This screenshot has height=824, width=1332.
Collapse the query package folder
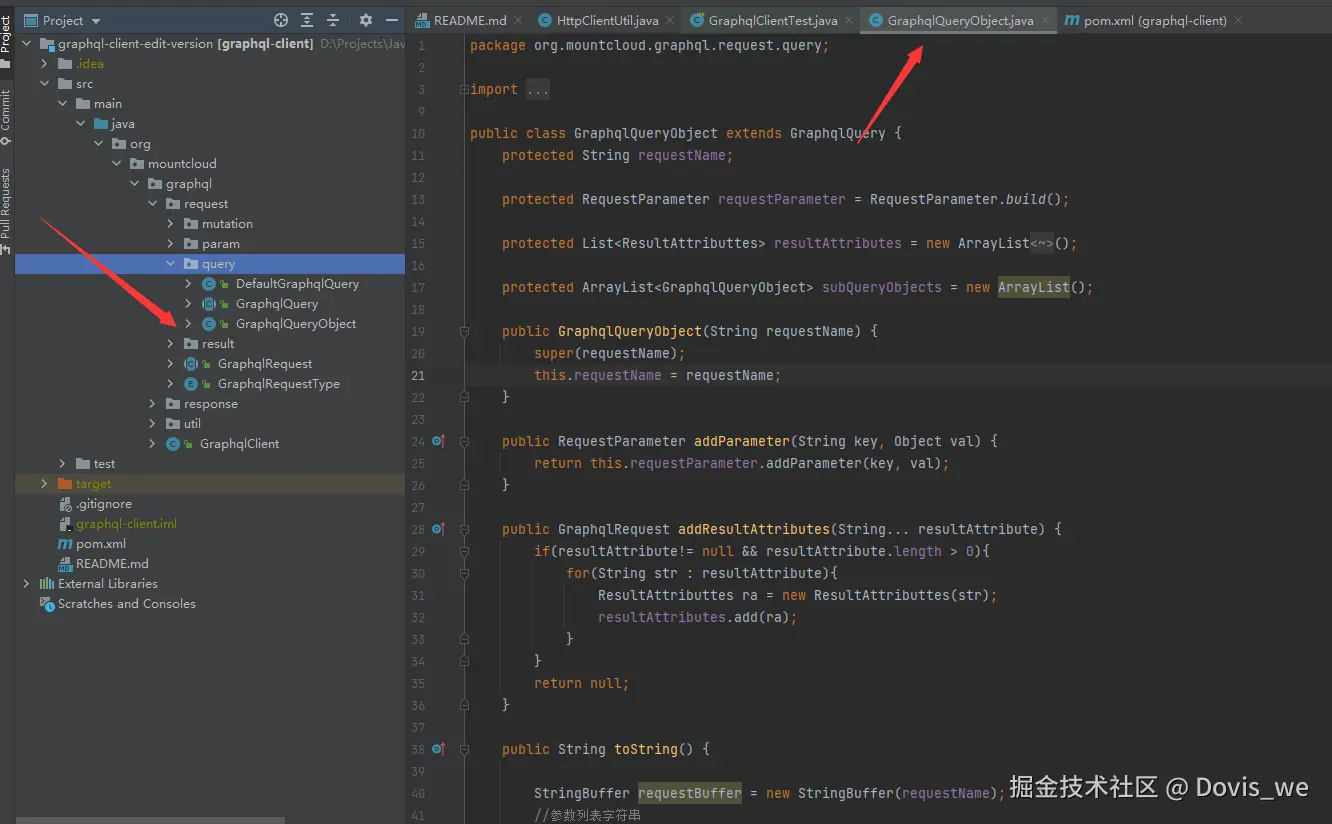(x=171, y=264)
